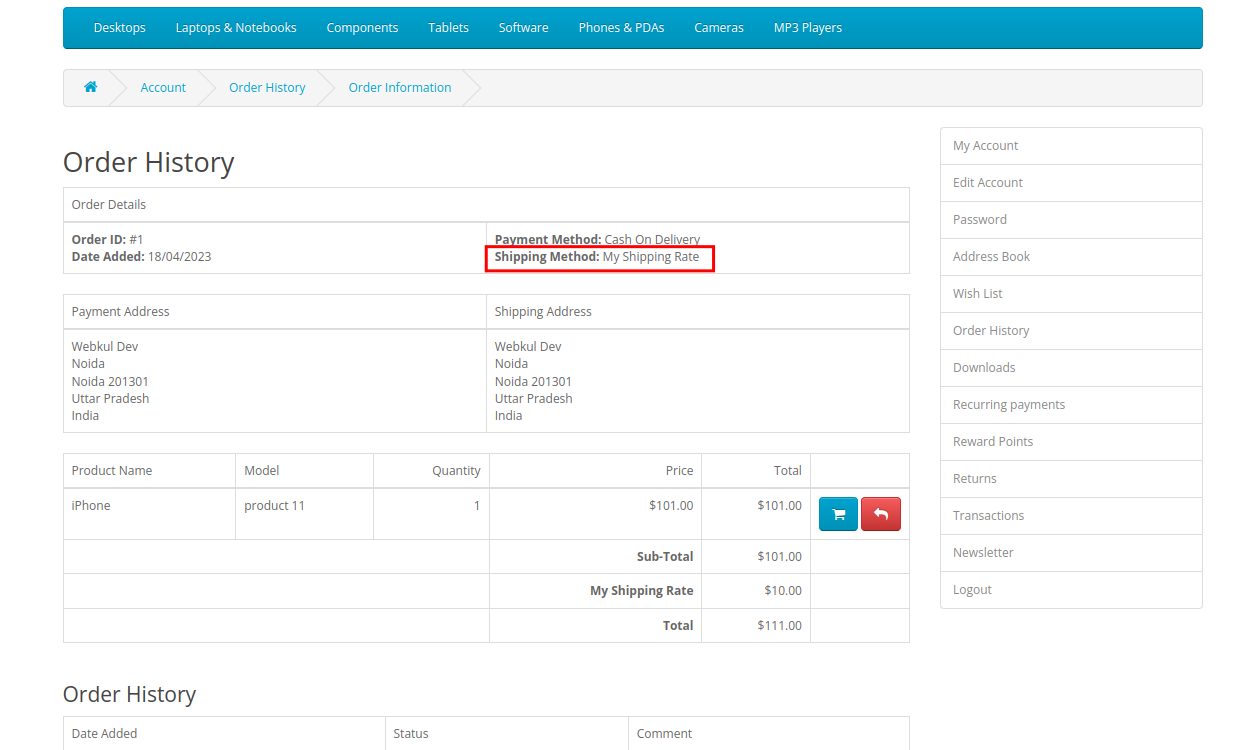Select the iPhone product name cell

150,514
